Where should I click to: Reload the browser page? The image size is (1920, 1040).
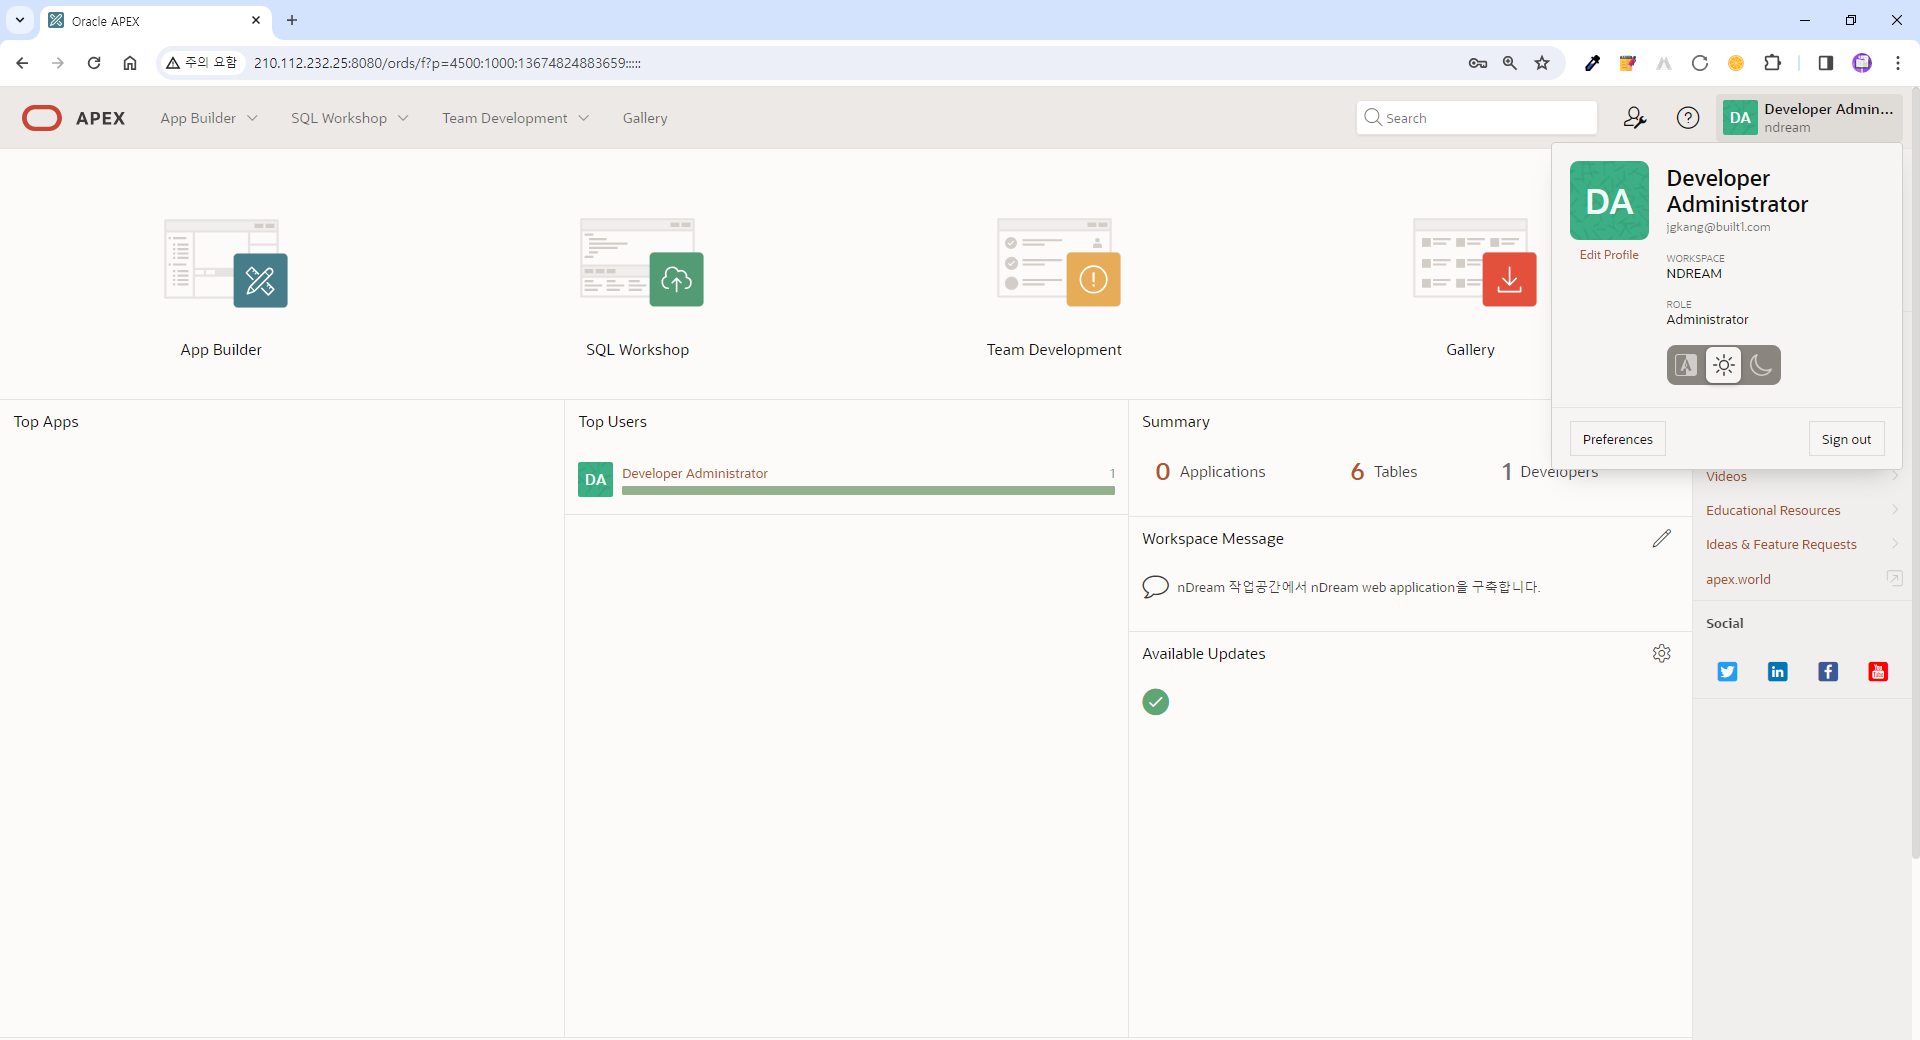(x=94, y=63)
